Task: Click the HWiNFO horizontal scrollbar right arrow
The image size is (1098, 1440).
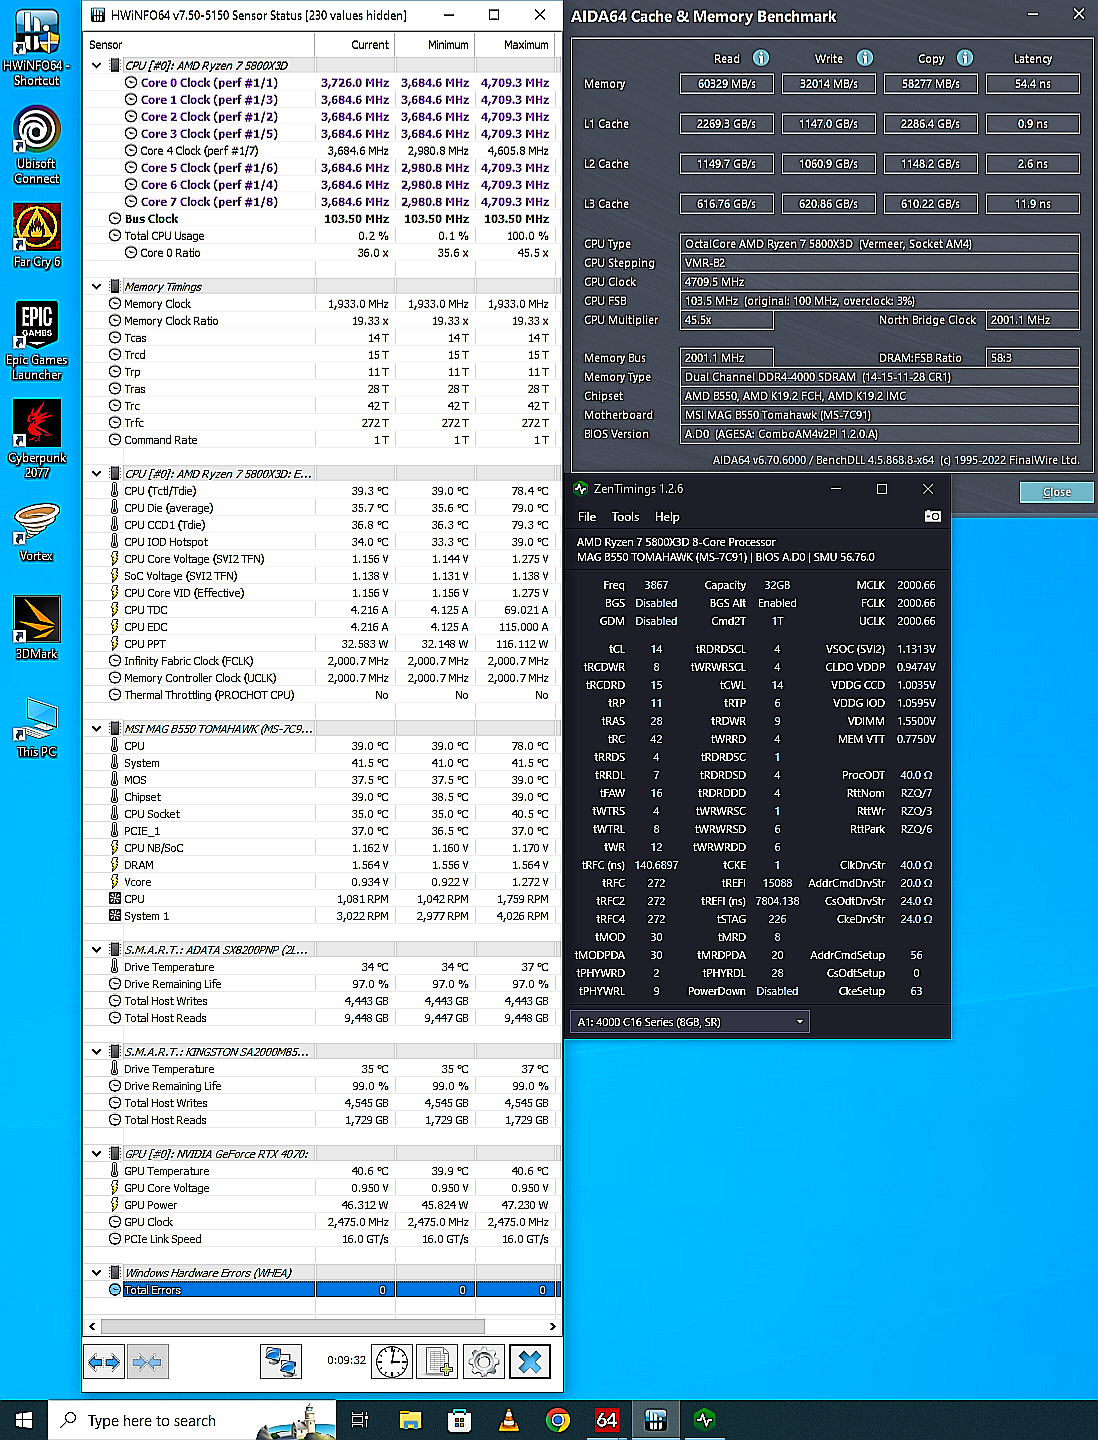Action: 552,1326
